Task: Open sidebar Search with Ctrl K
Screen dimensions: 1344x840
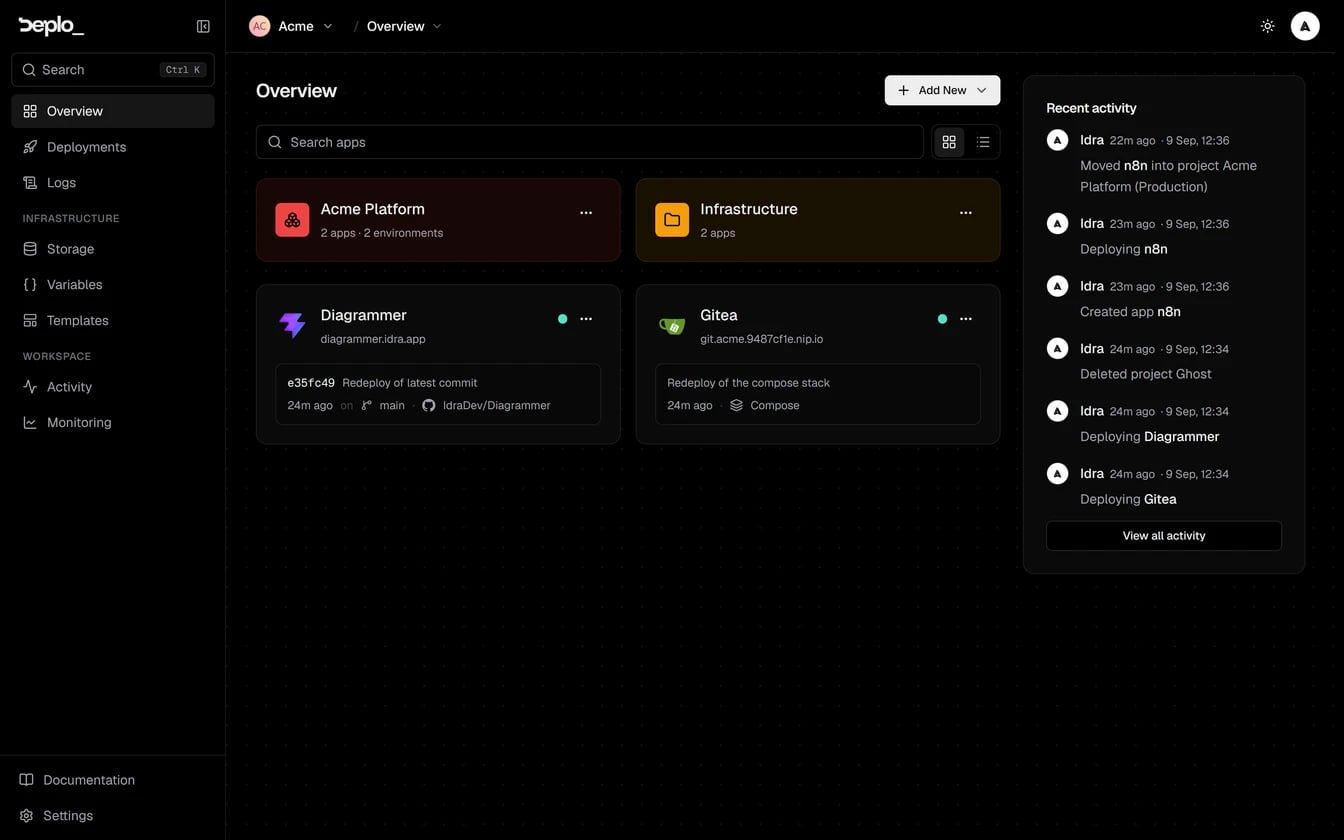Action: [x=113, y=70]
